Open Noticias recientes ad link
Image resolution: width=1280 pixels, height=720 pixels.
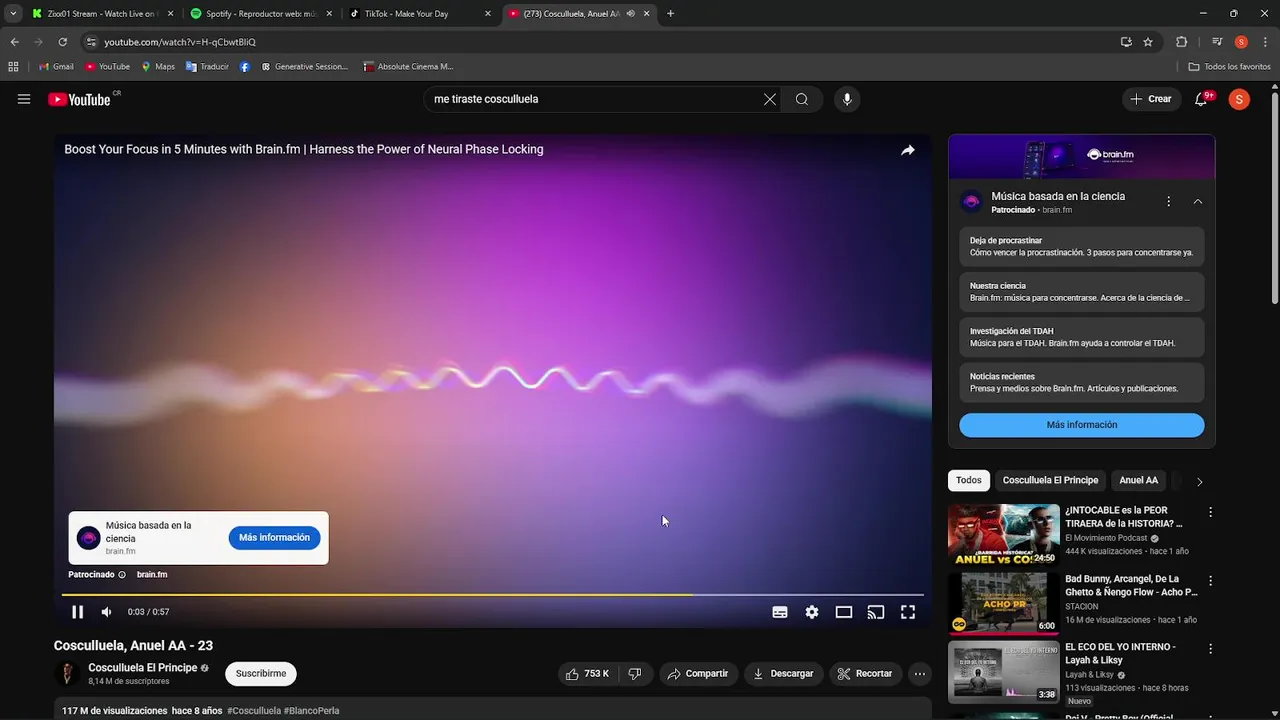[x=1082, y=382]
